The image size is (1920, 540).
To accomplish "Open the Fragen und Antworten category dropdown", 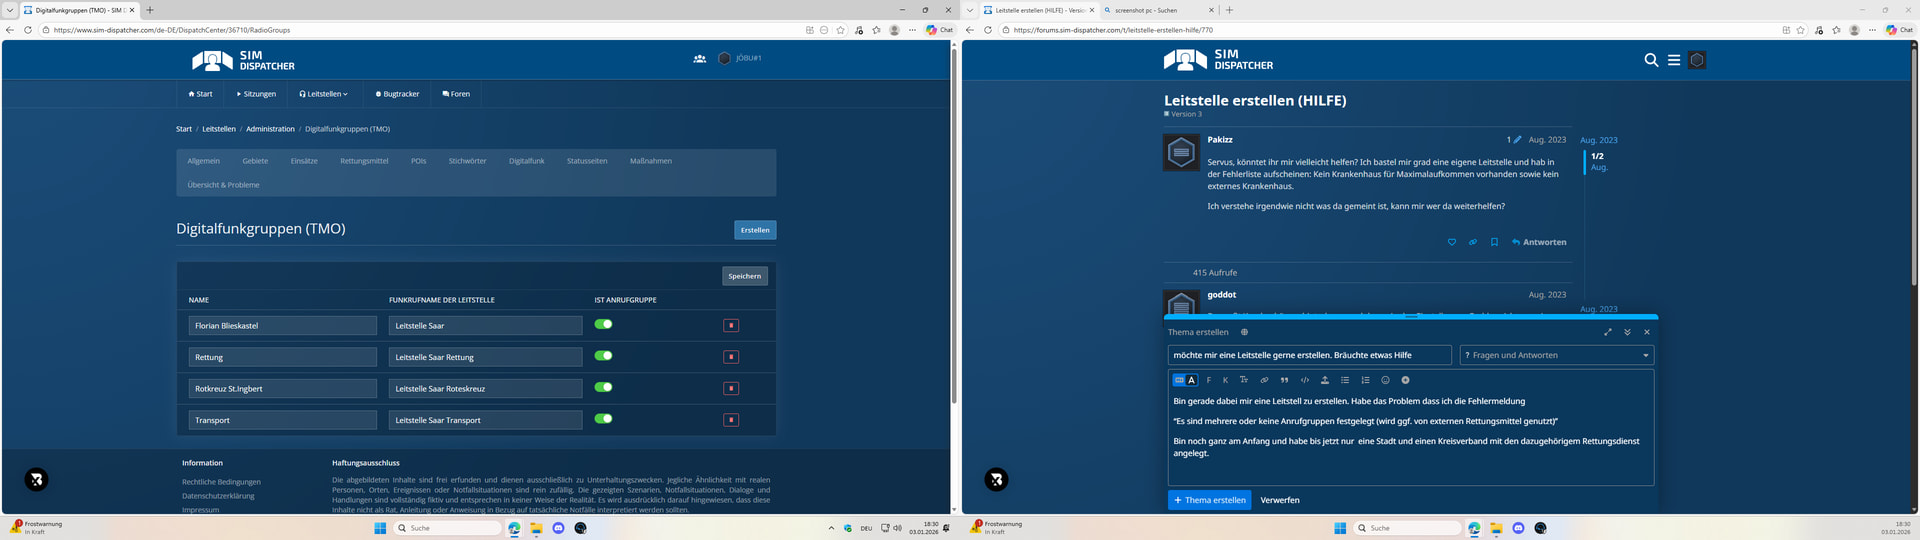I will pos(1556,355).
